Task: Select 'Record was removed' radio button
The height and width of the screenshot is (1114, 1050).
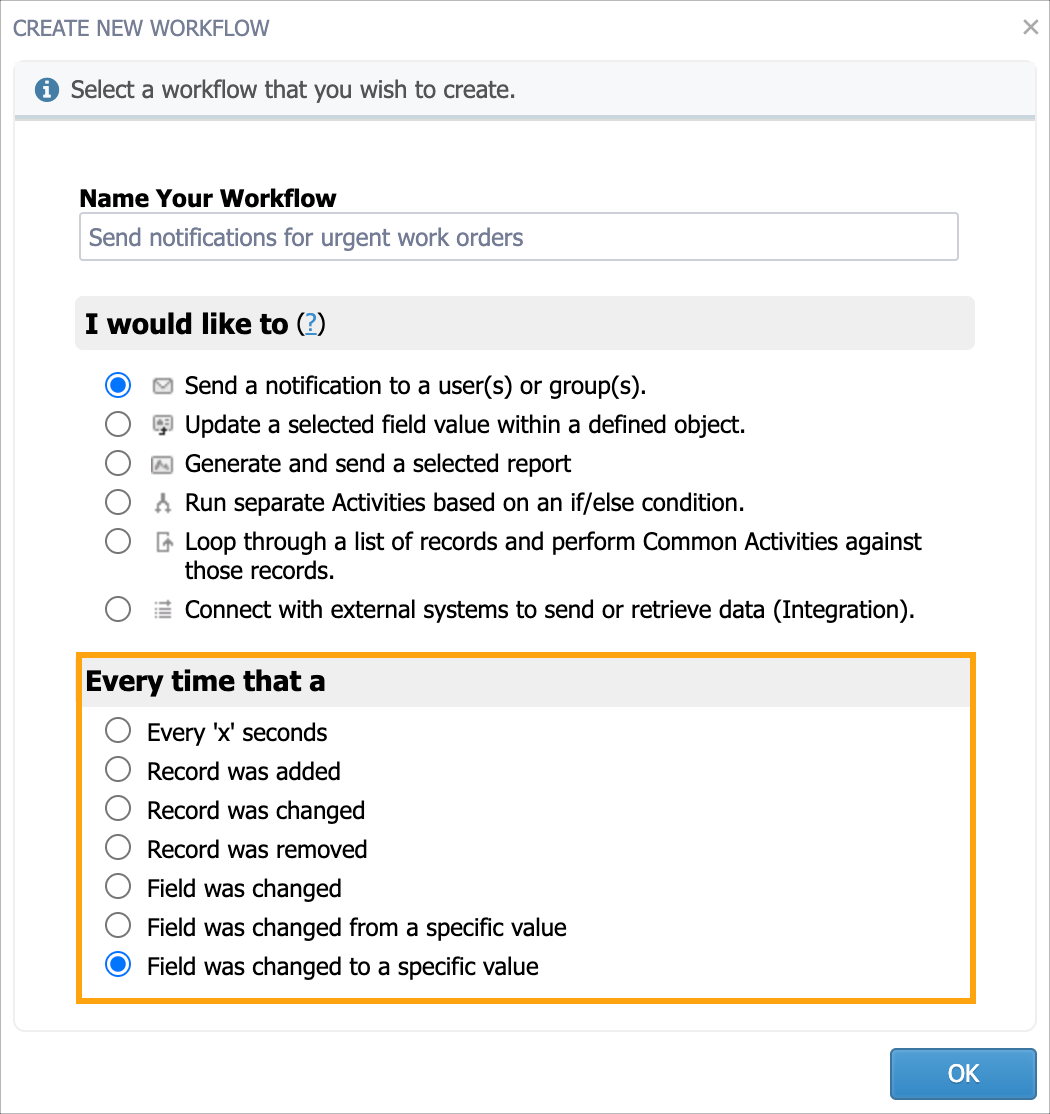Action: (x=118, y=847)
